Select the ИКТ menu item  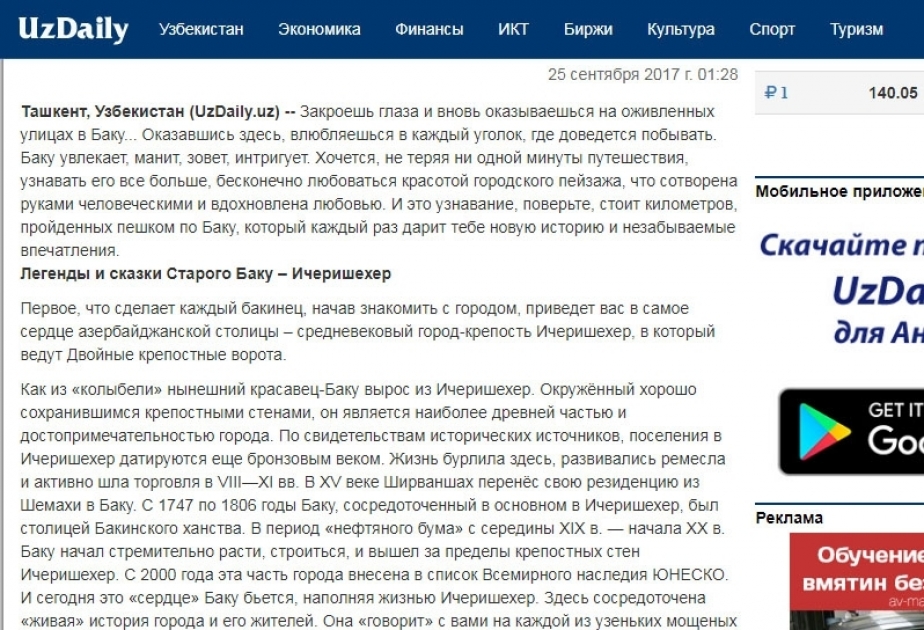click(x=513, y=29)
